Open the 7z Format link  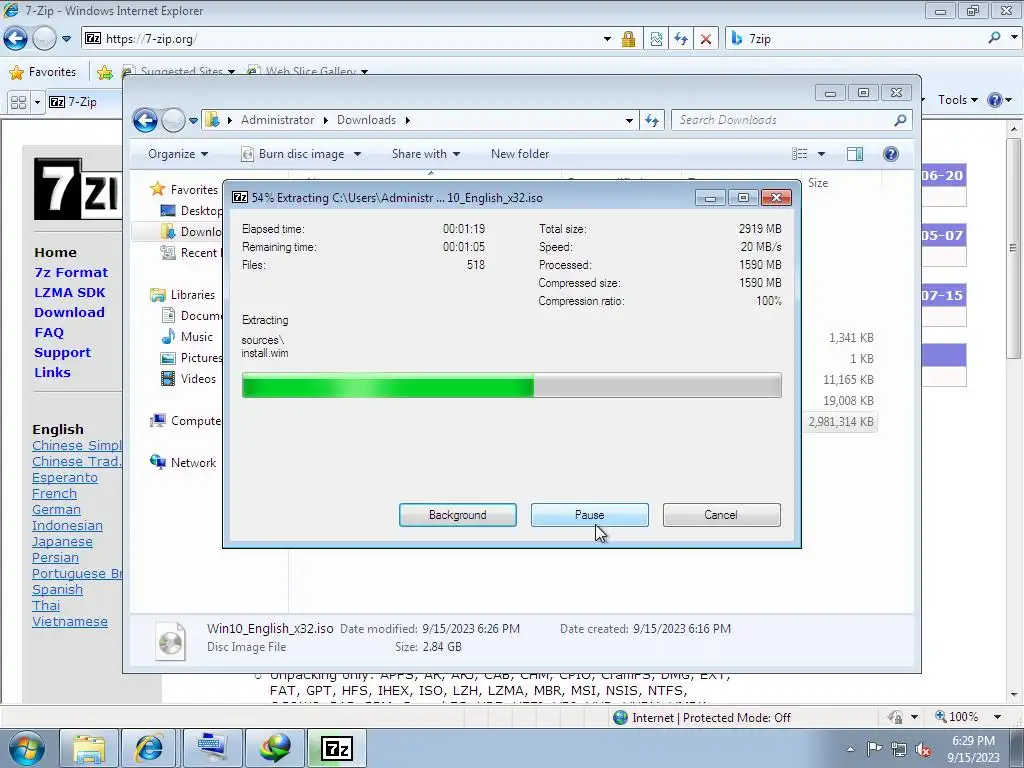click(x=71, y=272)
